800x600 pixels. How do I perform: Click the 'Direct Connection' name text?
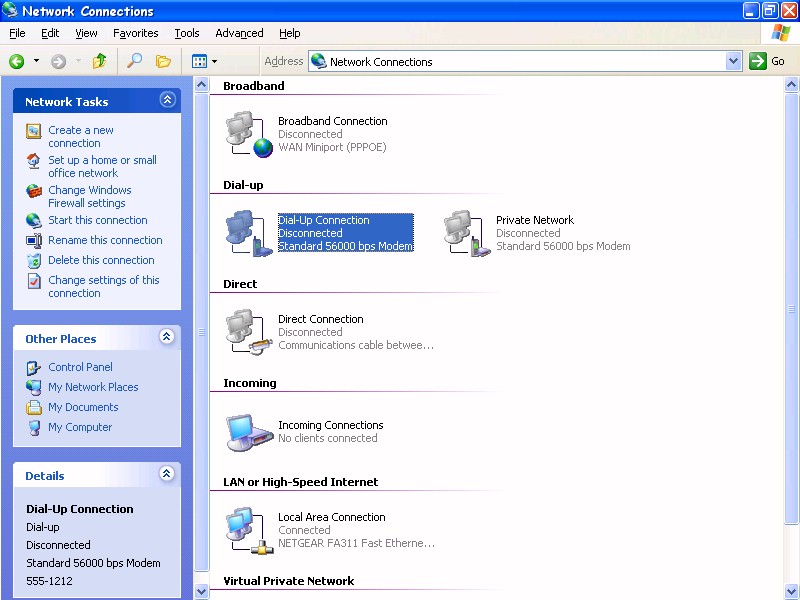click(x=321, y=319)
